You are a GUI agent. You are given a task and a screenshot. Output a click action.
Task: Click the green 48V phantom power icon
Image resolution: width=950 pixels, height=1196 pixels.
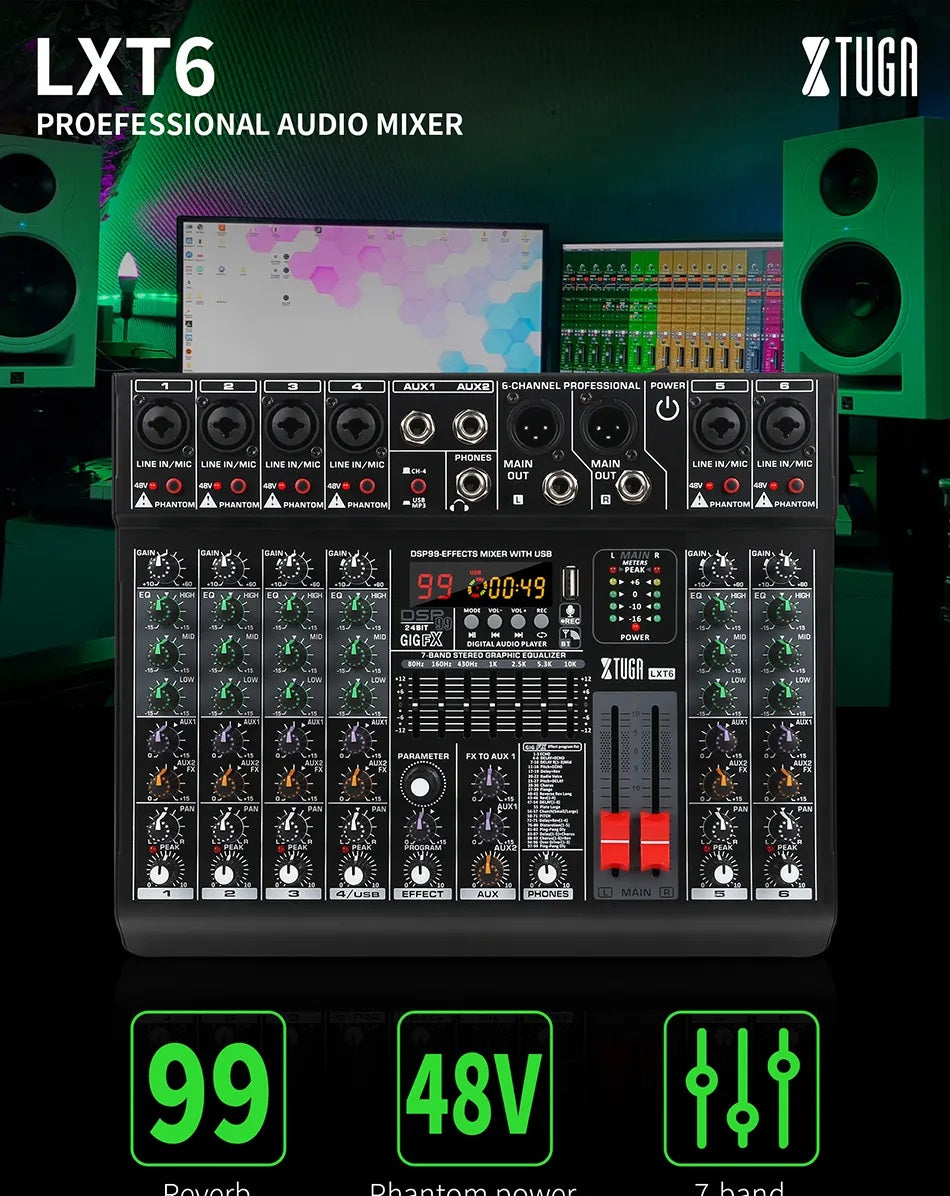tap(474, 1088)
